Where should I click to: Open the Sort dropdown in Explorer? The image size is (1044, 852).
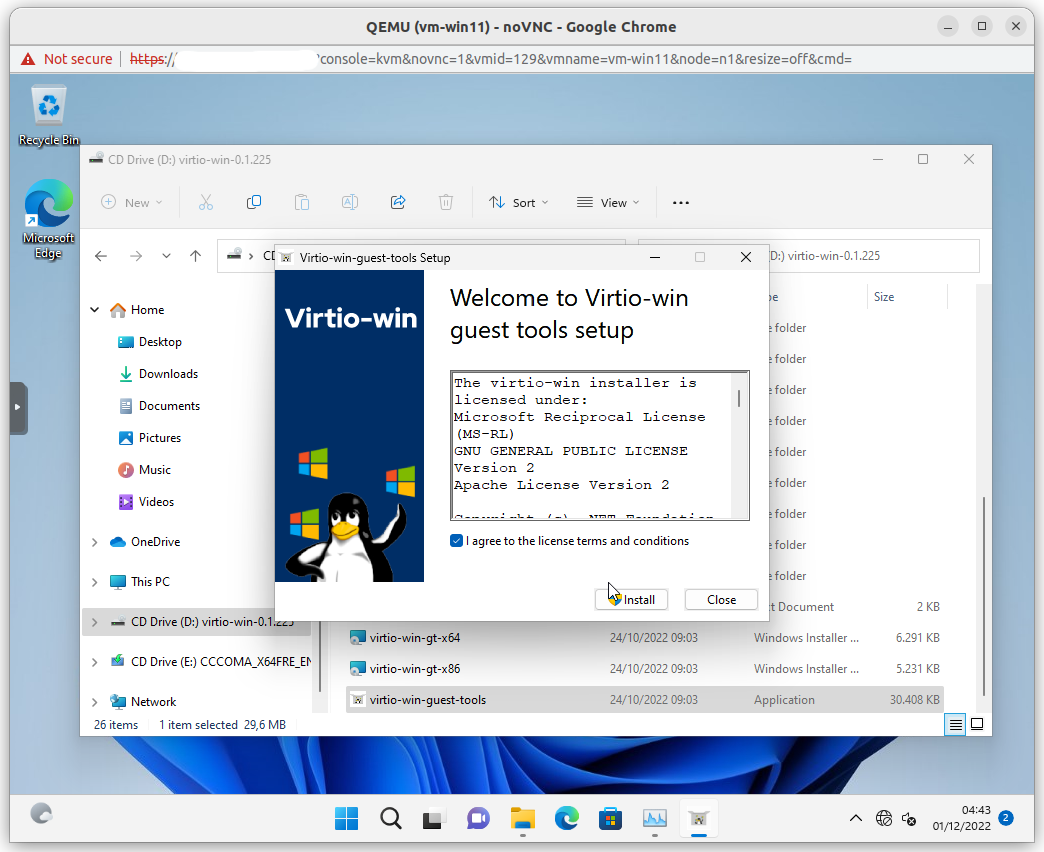(518, 202)
